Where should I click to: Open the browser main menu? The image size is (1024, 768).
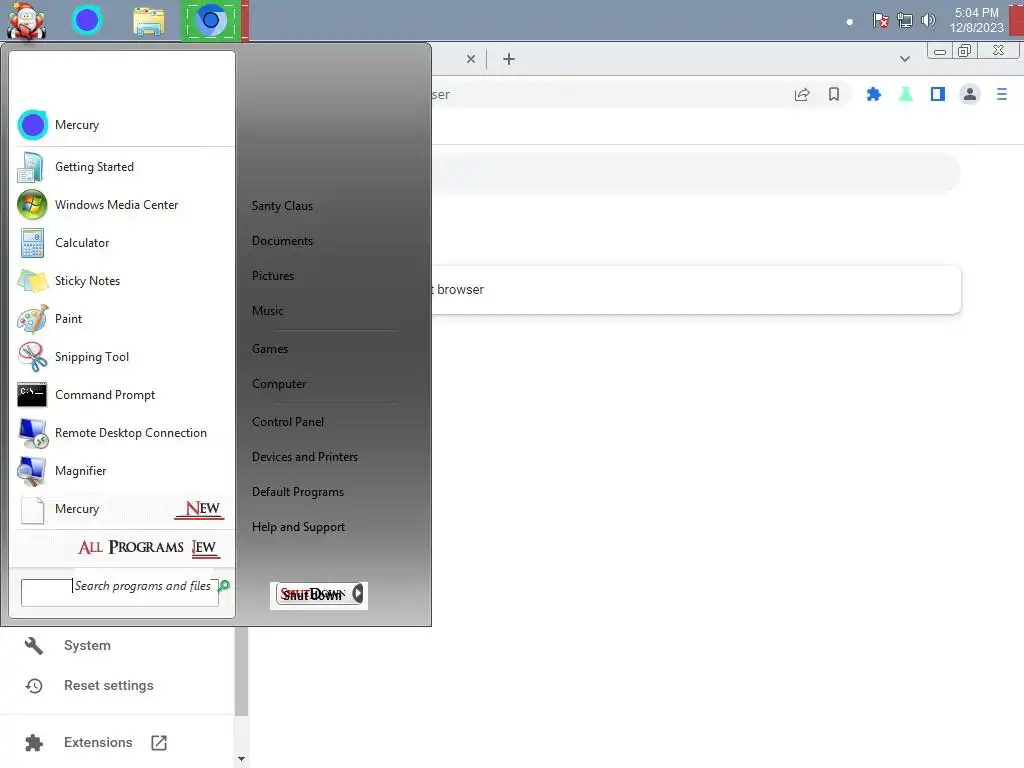(1002, 95)
